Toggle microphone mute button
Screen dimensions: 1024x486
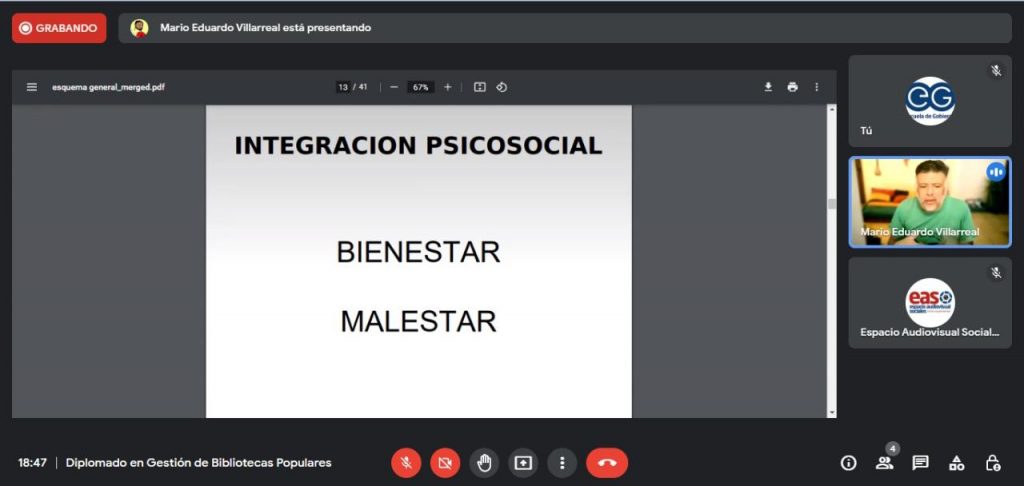tap(406, 462)
